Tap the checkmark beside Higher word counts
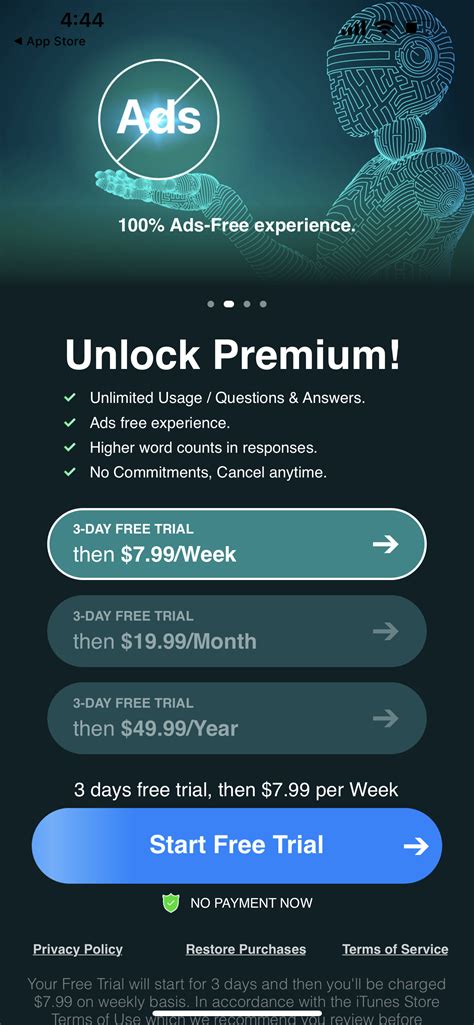The height and width of the screenshot is (1025, 474). pyautogui.click(x=69, y=448)
